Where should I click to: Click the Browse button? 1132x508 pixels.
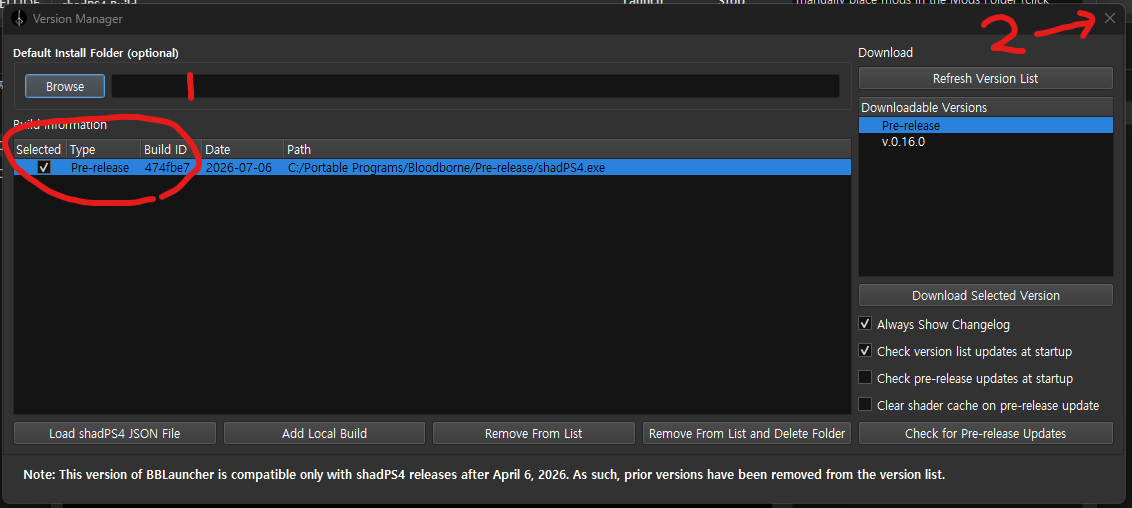click(65, 87)
